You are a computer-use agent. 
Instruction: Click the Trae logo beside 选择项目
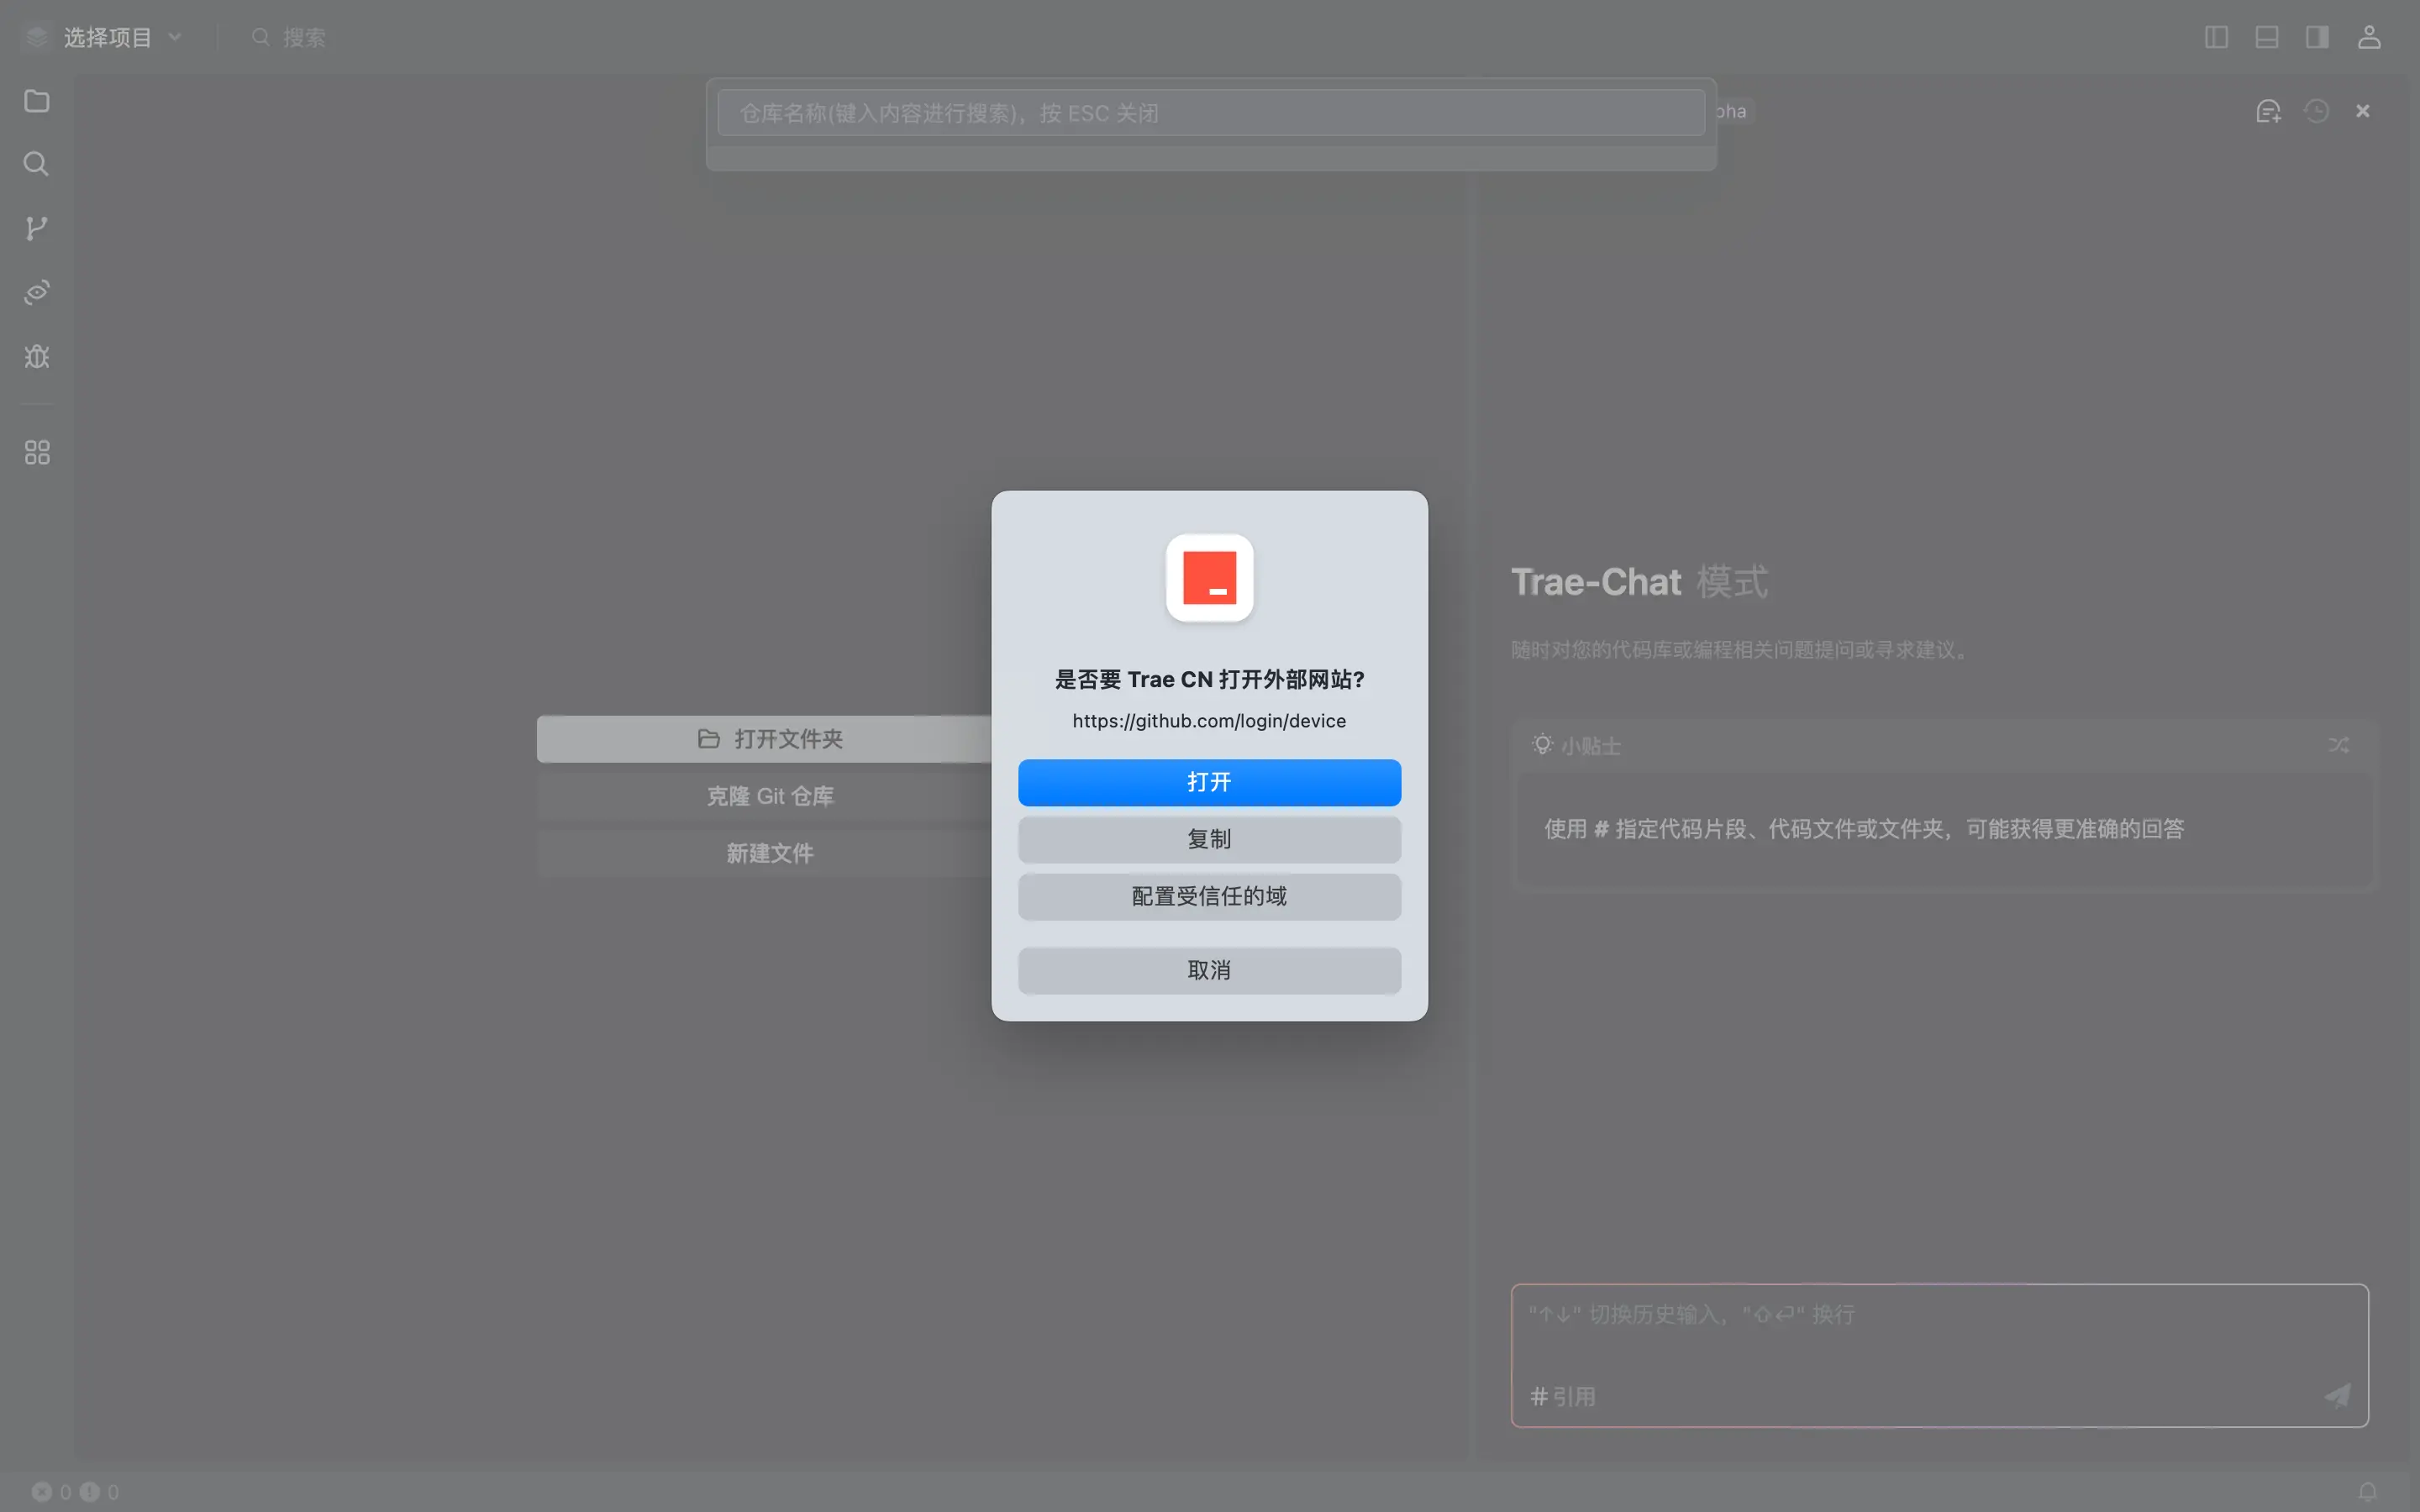[x=37, y=37]
